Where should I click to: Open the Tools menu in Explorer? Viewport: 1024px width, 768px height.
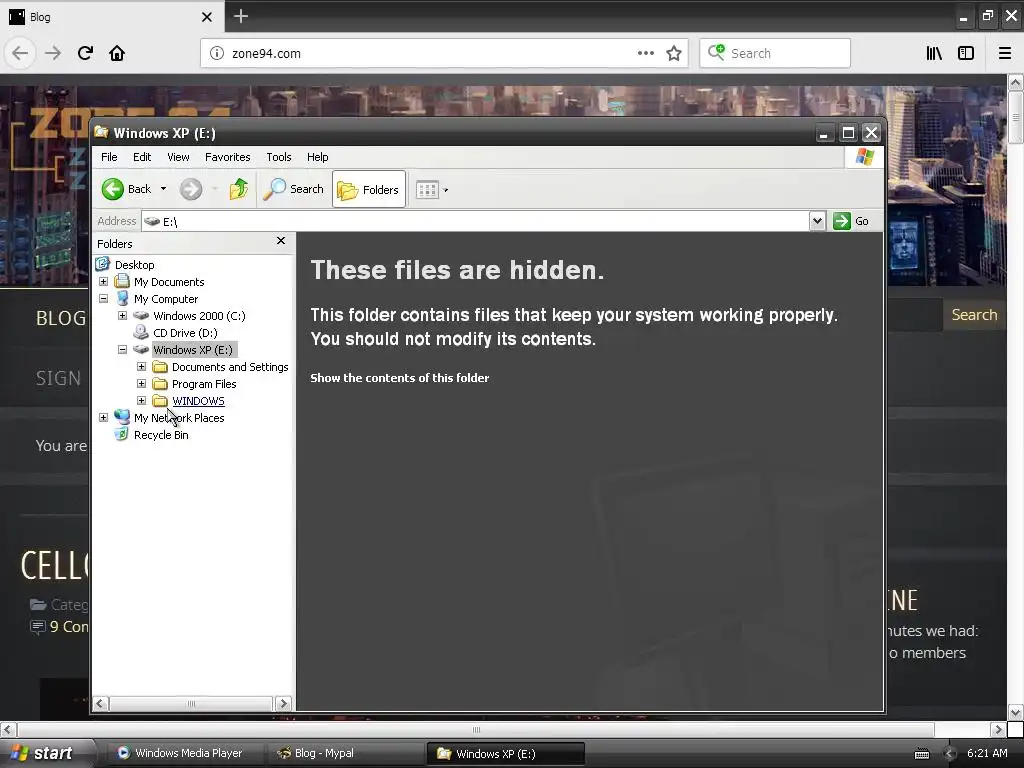coord(279,157)
